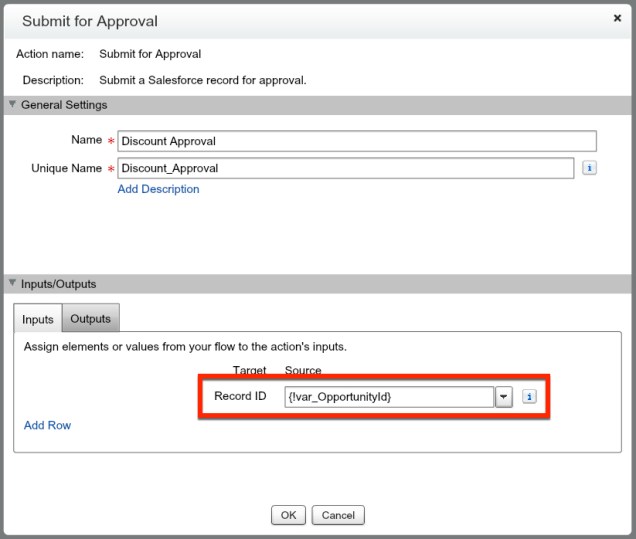Screen dimensions: 636x539
Task: Focus the Unique Name field
Action: click(346, 168)
